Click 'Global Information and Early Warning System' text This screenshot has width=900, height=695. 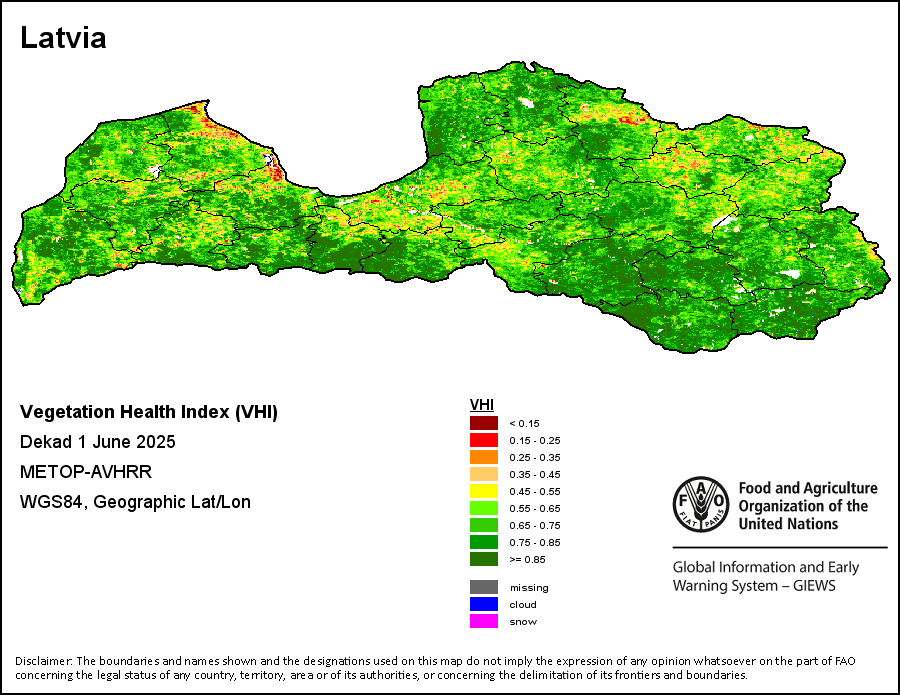tap(766, 576)
